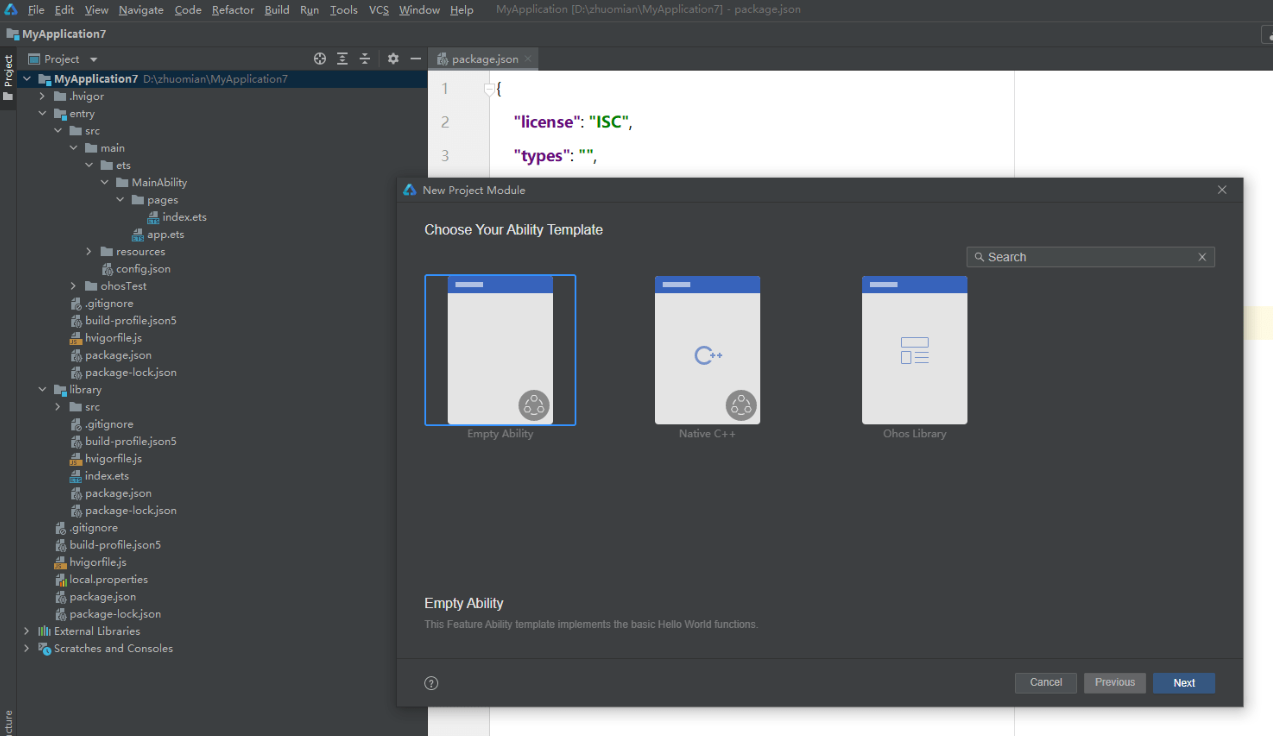Click the locate/select opened file target icon

(320, 59)
